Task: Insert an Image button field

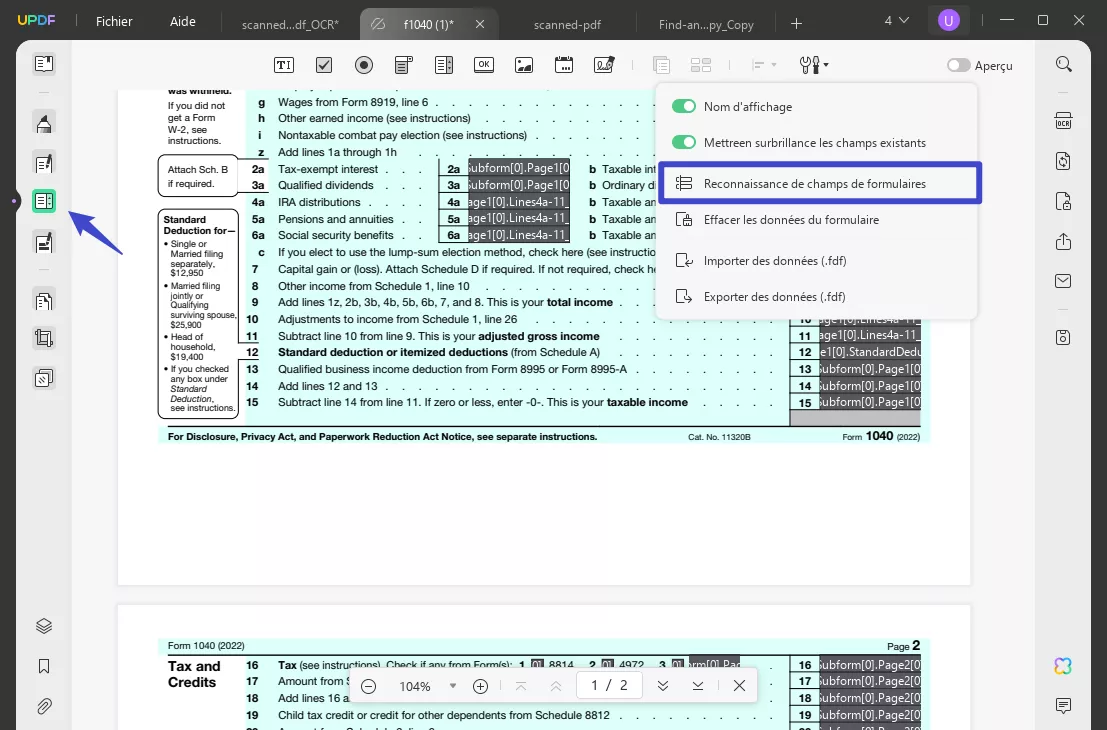Action: click(523, 64)
